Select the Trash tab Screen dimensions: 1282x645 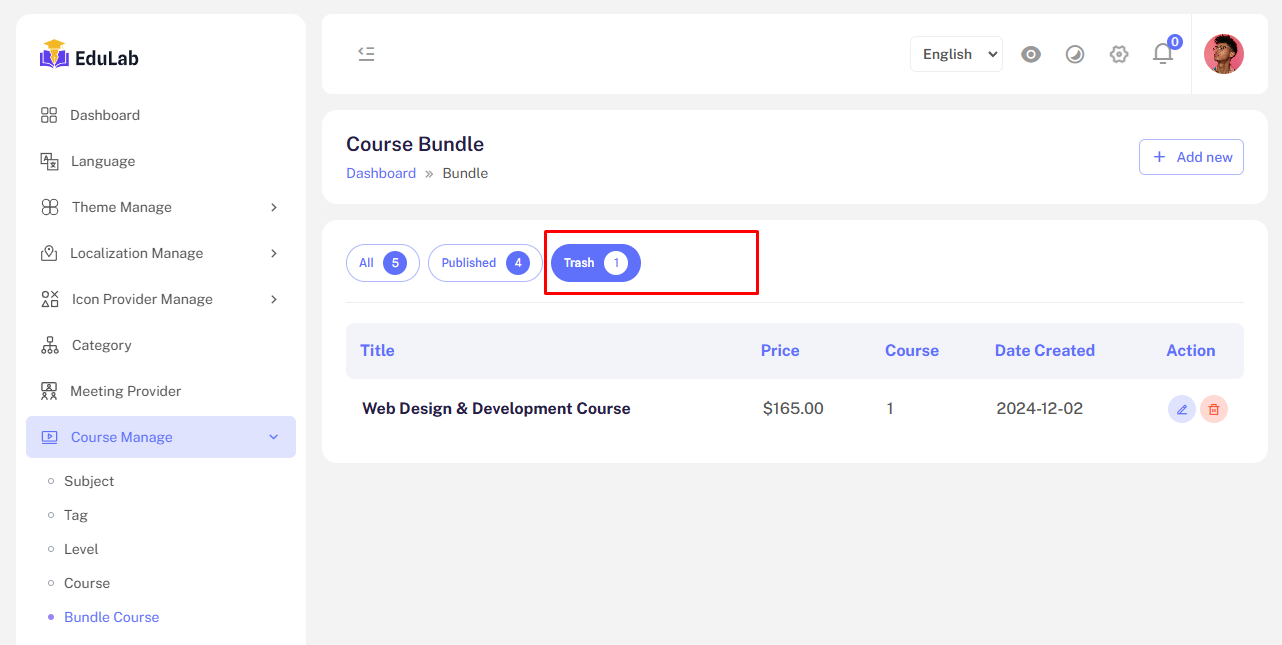point(595,263)
